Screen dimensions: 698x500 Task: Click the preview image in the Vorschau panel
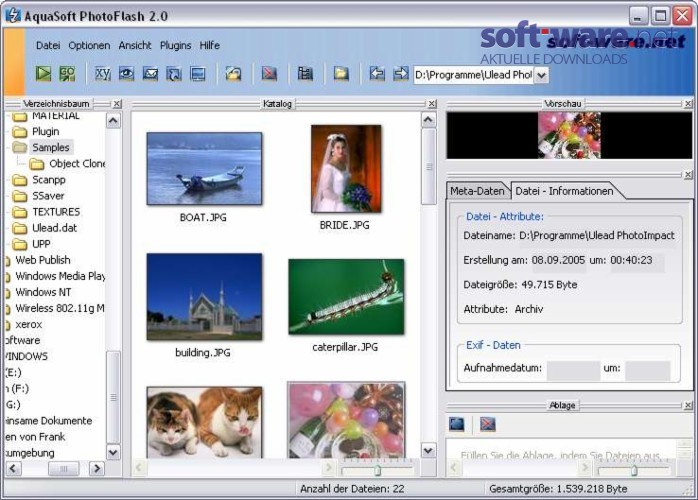[569, 135]
